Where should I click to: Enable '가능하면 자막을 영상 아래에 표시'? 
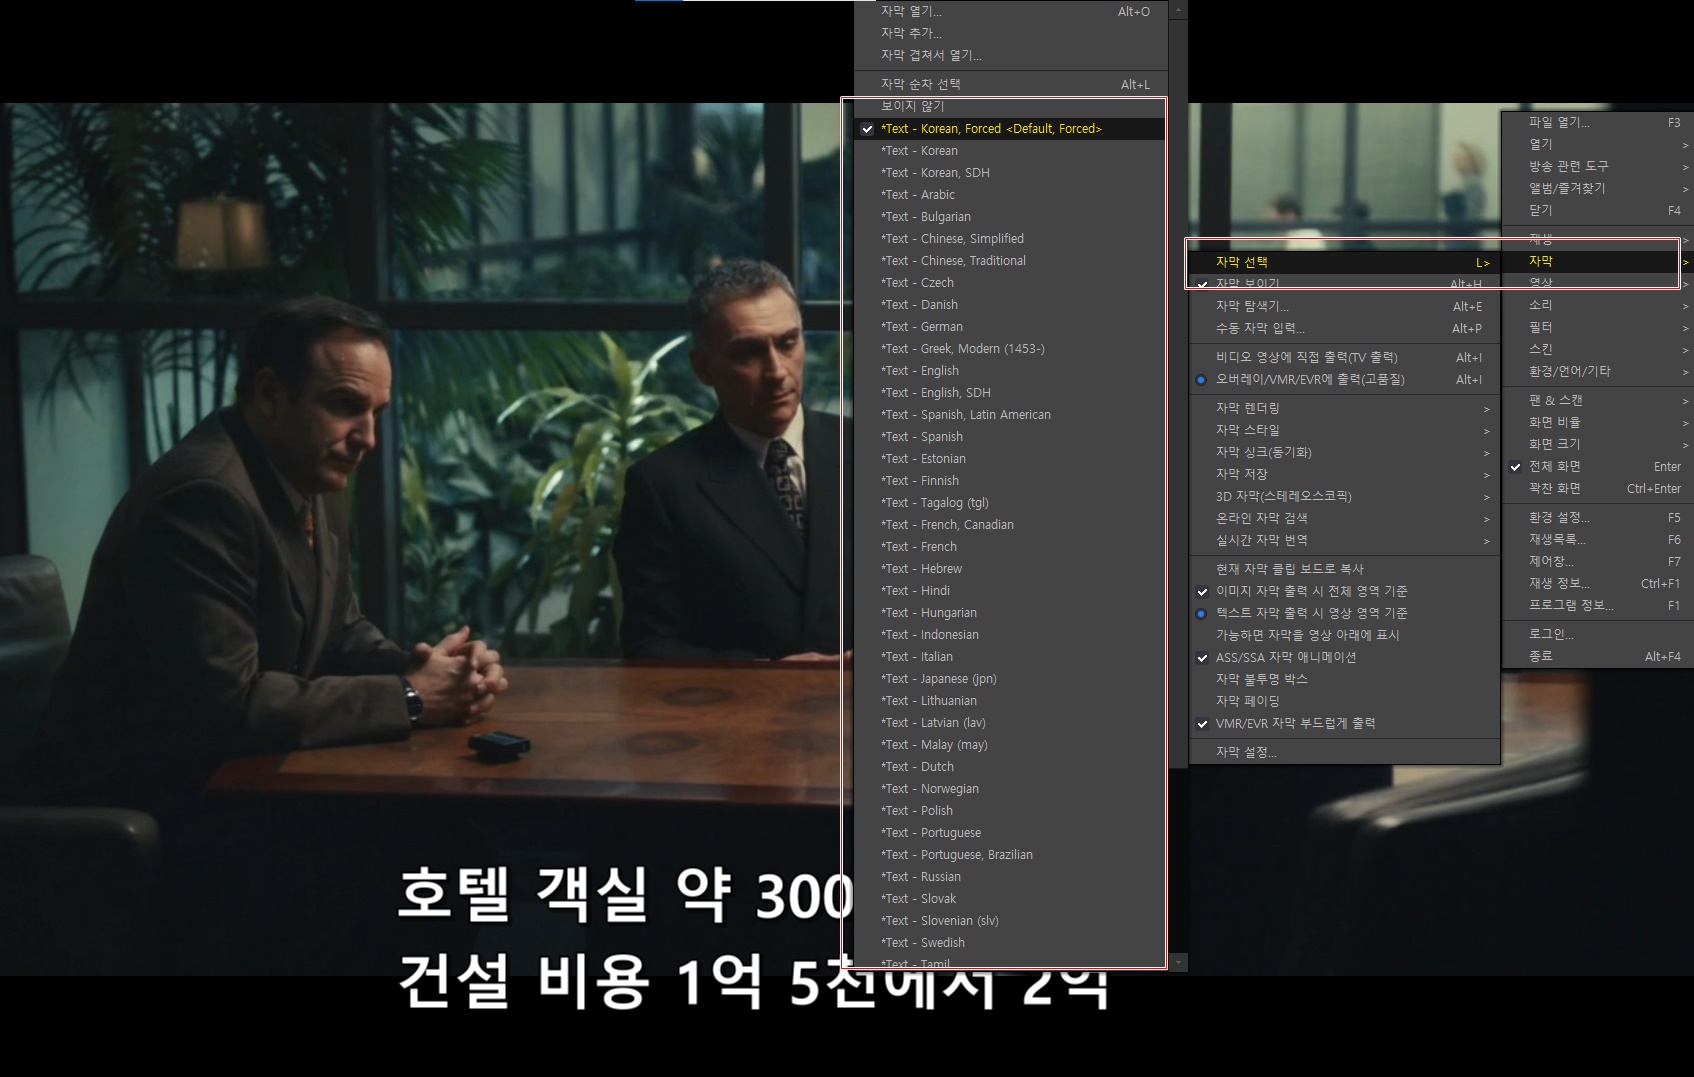1344,635
